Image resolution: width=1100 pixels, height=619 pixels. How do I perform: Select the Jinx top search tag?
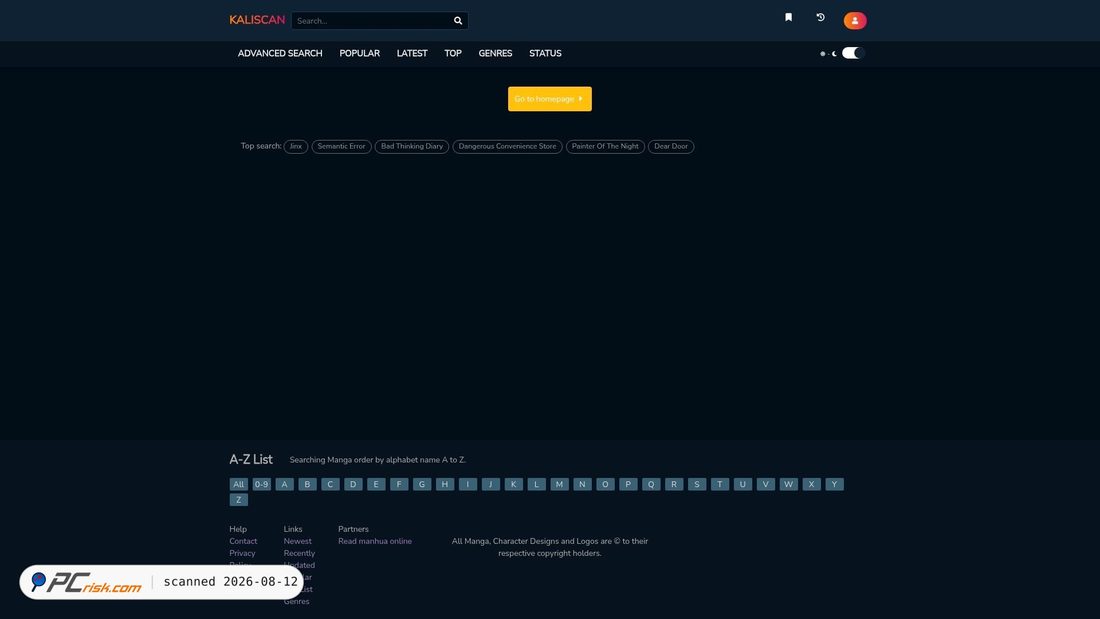point(295,147)
